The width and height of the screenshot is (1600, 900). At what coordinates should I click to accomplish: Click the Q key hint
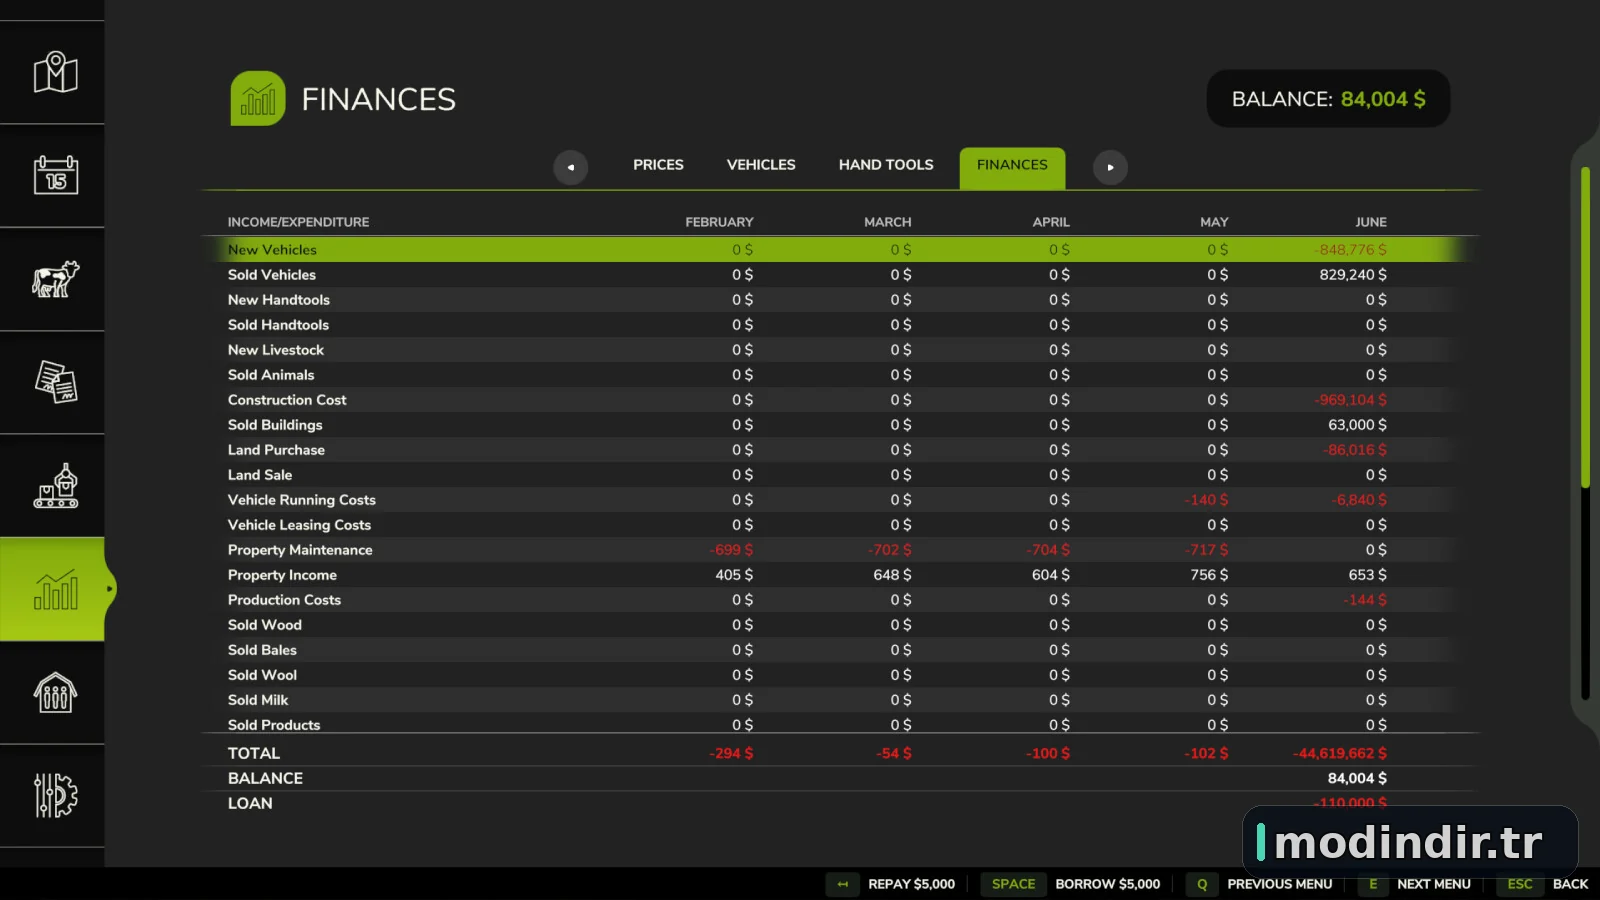click(1202, 884)
